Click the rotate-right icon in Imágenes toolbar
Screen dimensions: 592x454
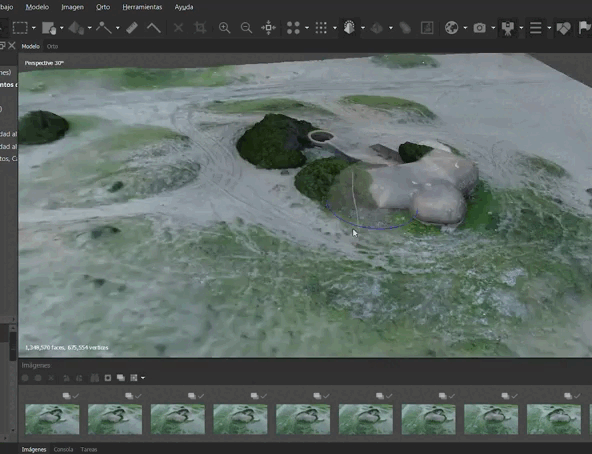click(79, 378)
